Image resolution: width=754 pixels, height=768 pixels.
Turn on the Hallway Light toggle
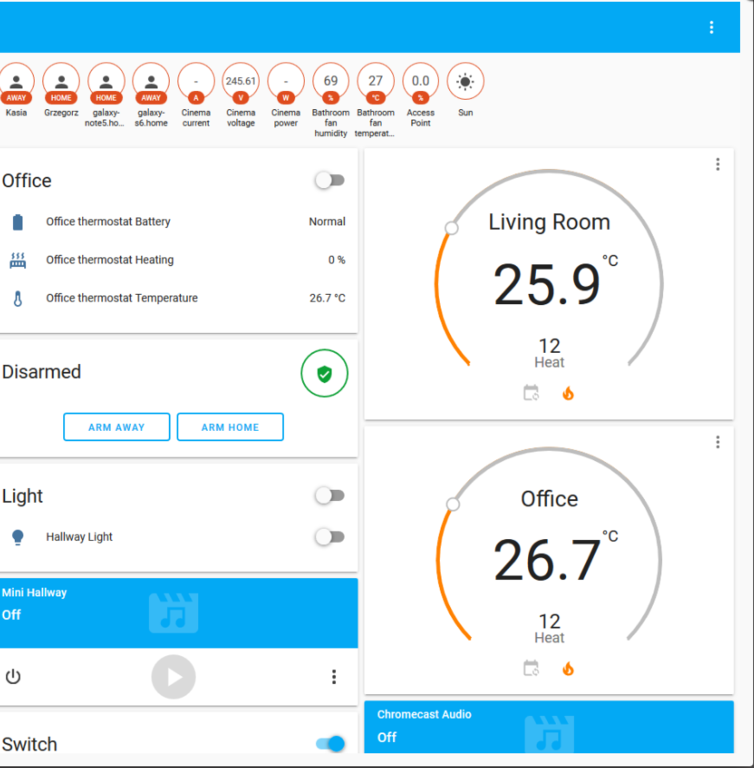point(329,537)
